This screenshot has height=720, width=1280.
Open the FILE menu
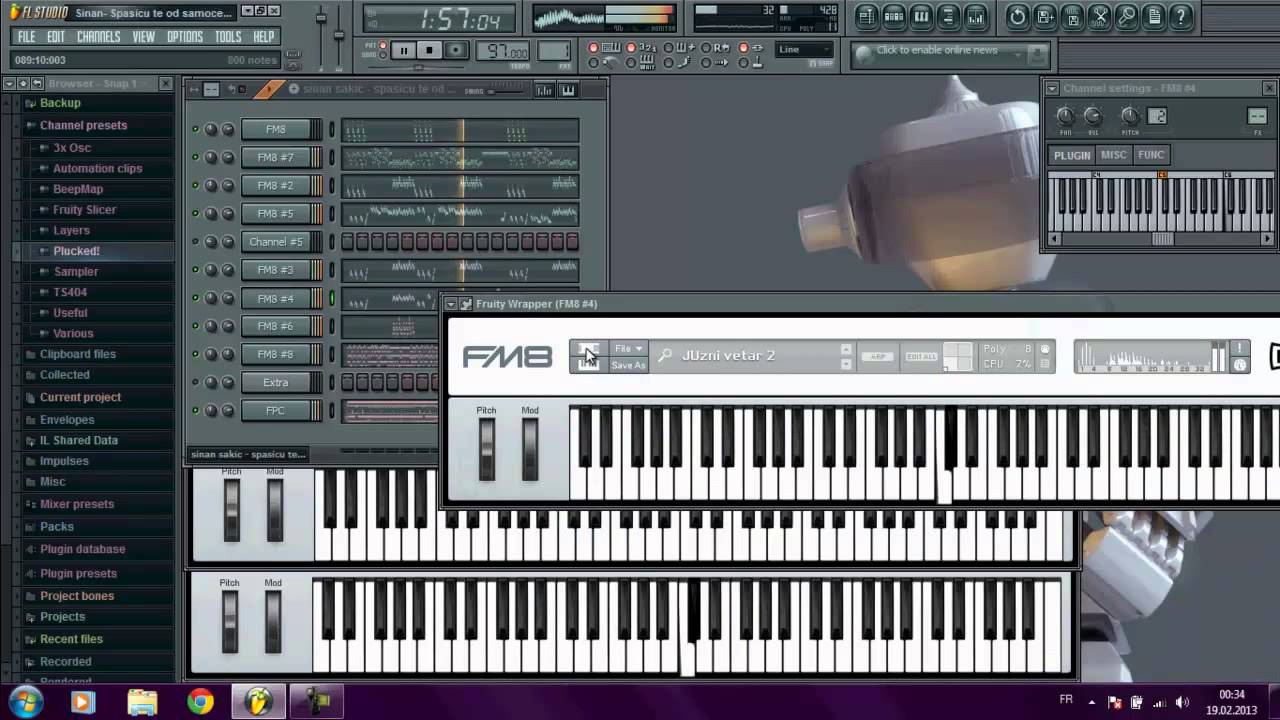tap(26, 37)
